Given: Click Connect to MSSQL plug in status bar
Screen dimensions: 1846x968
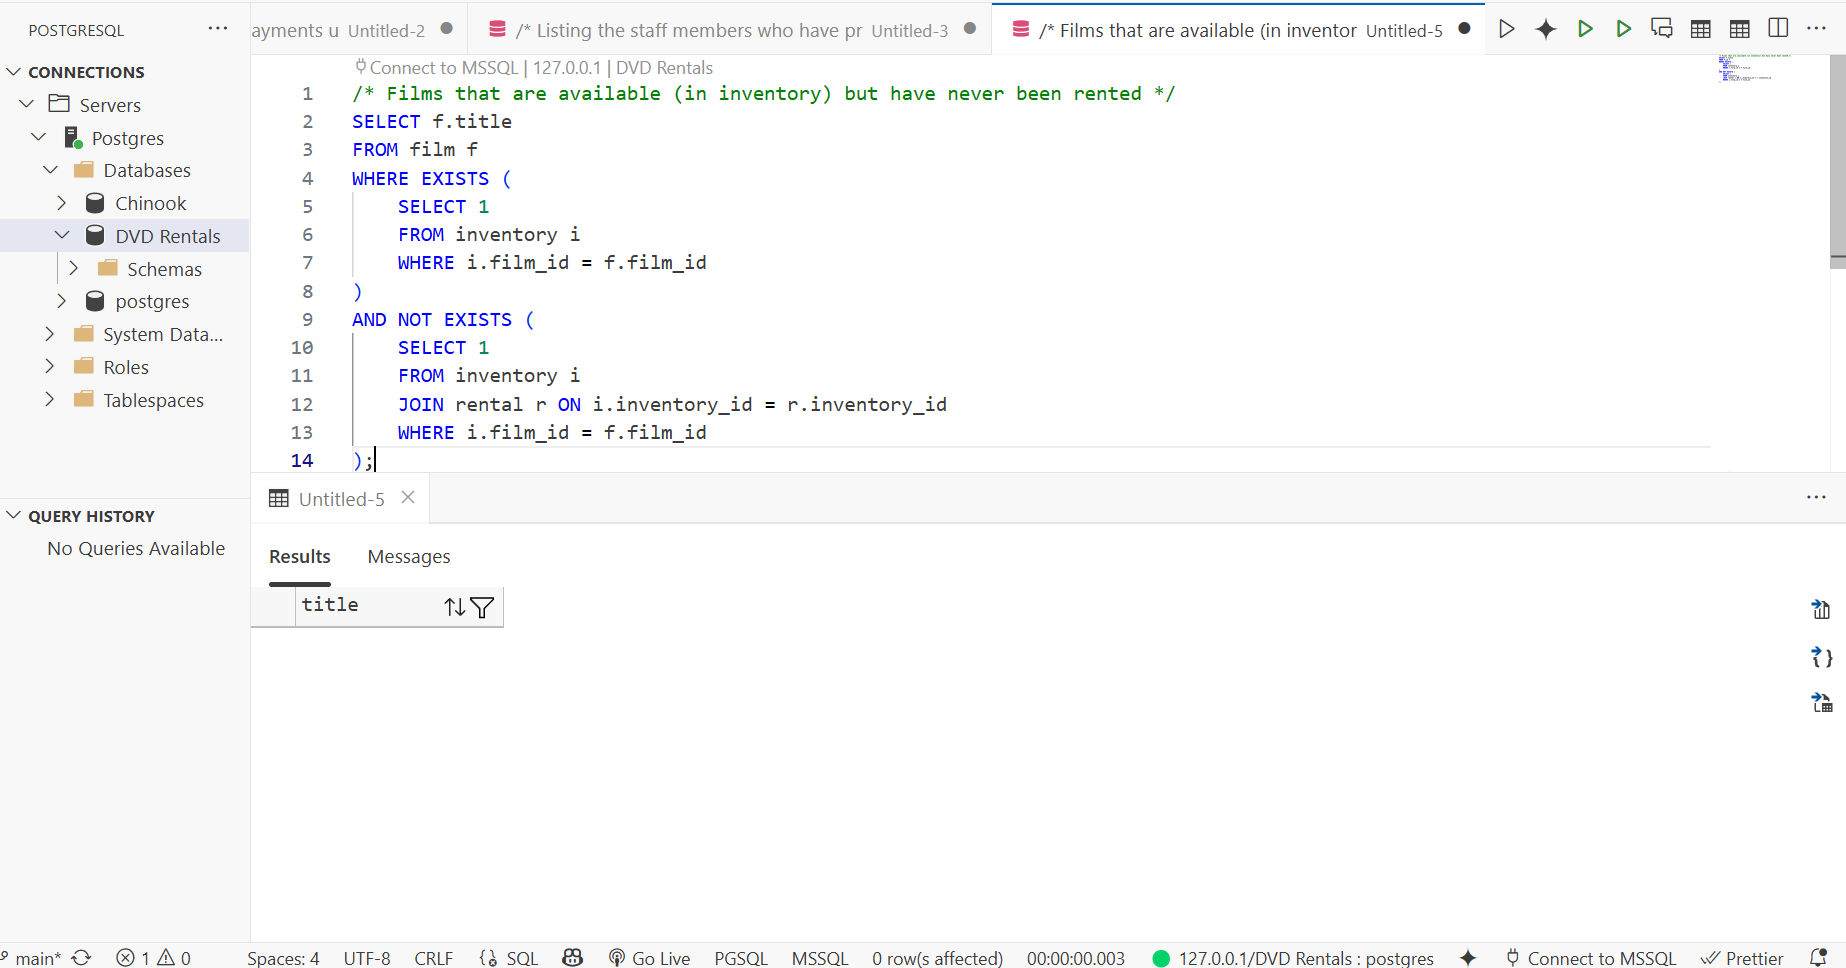Looking at the screenshot, I should 1591,958.
